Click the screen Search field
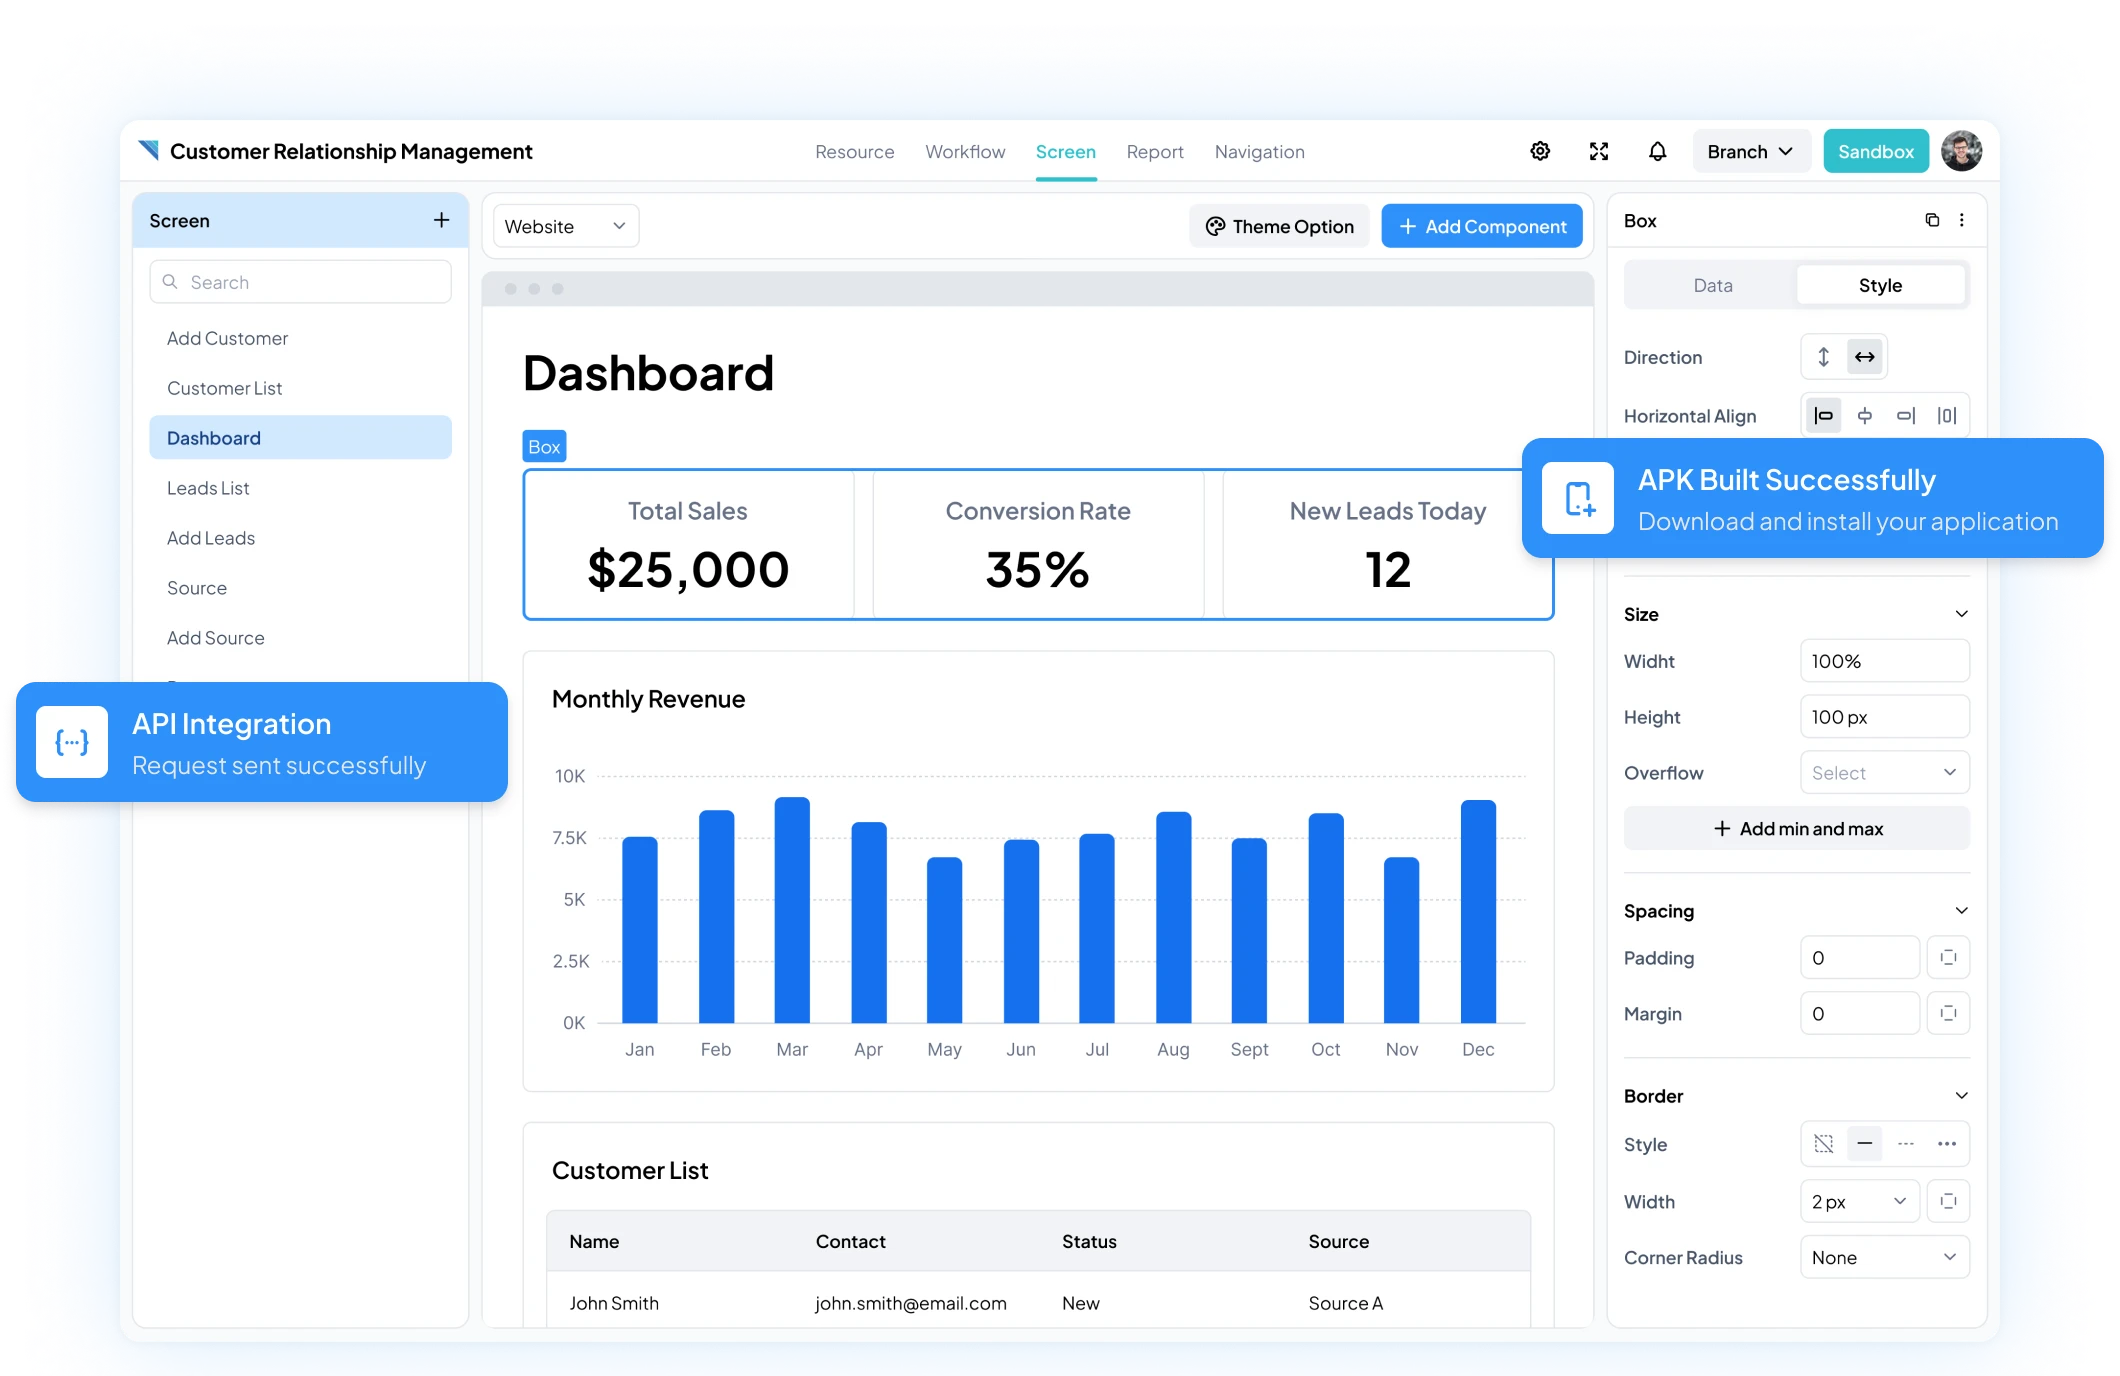The image size is (2120, 1376). [300, 283]
